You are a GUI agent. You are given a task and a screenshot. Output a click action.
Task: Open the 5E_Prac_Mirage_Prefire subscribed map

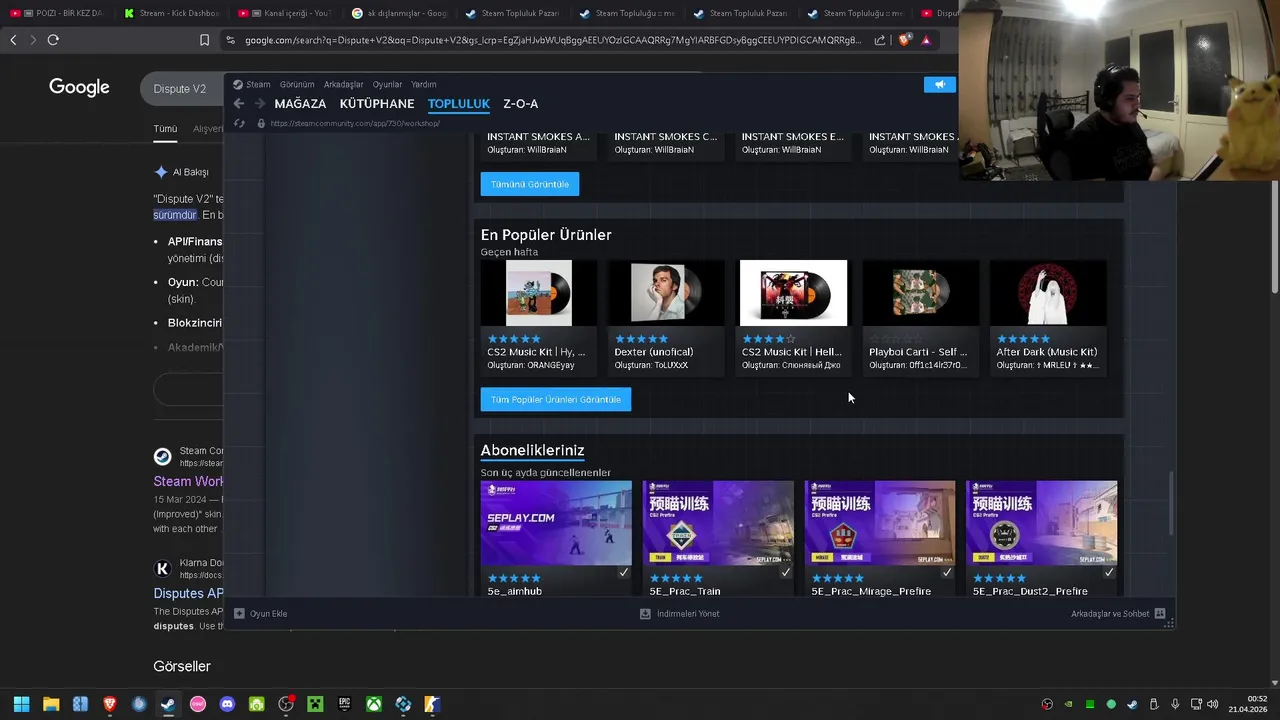click(x=880, y=523)
